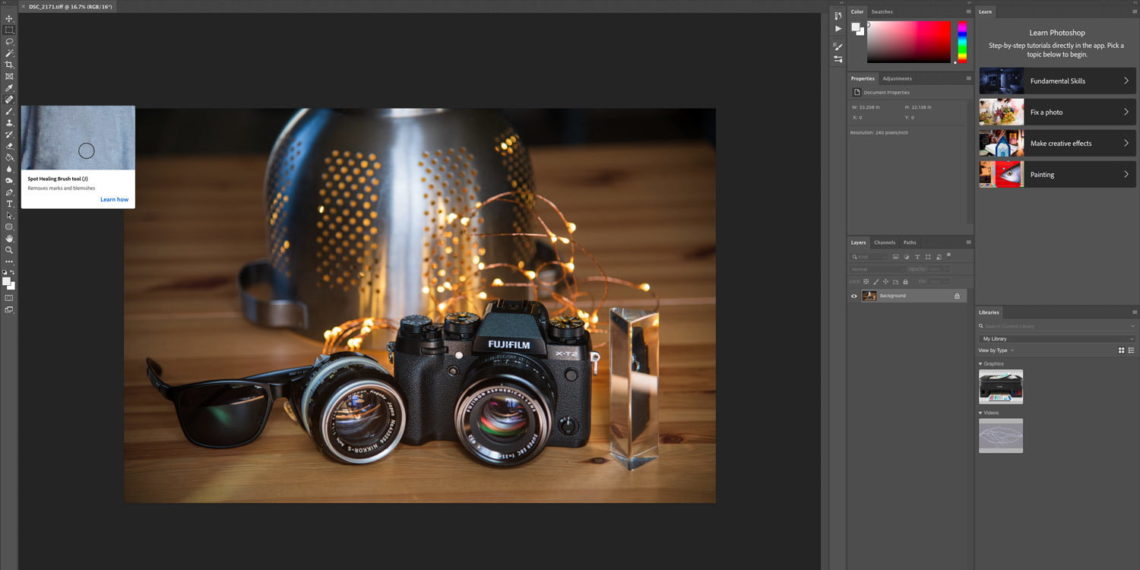The width and height of the screenshot is (1140, 570).
Task: Select the Hand tool
Action: pos(9,238)
